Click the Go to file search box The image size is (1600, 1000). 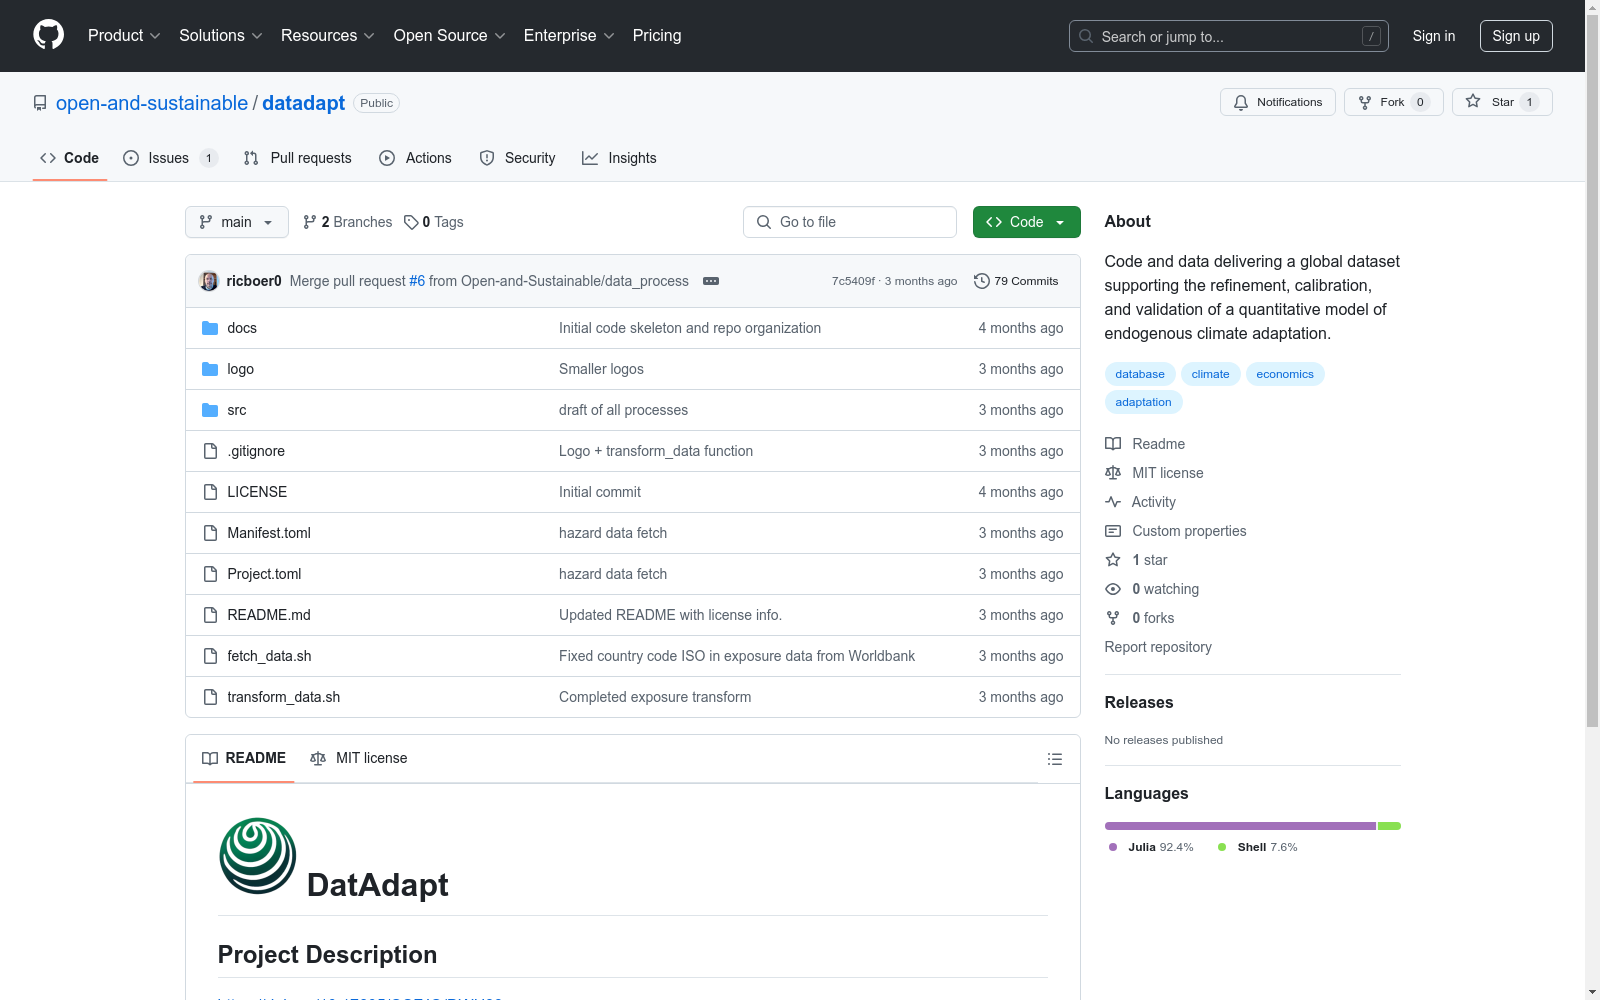[x=850, y=222]
